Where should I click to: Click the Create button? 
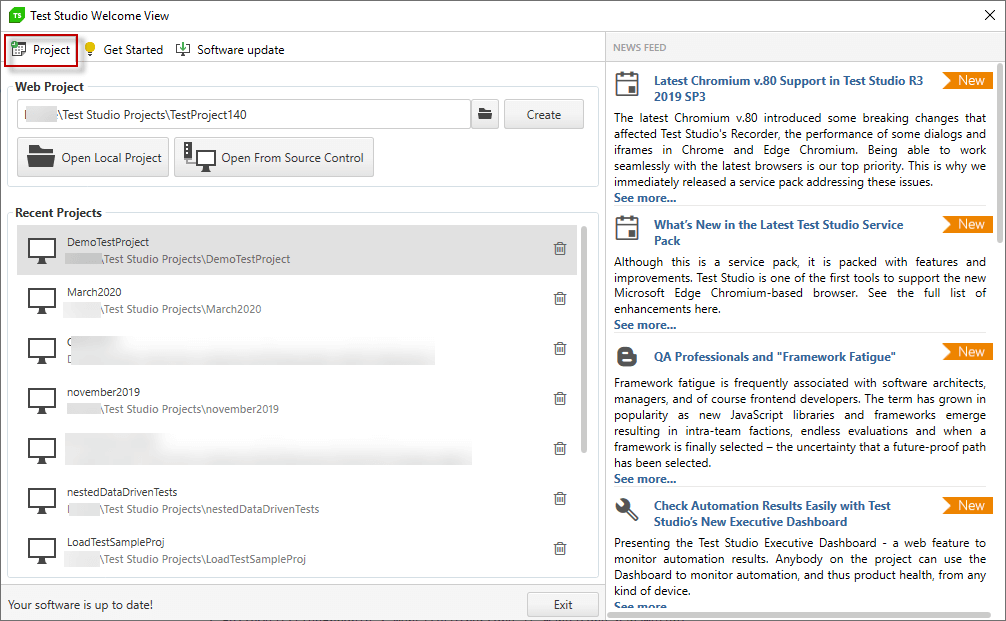[543, 114]
